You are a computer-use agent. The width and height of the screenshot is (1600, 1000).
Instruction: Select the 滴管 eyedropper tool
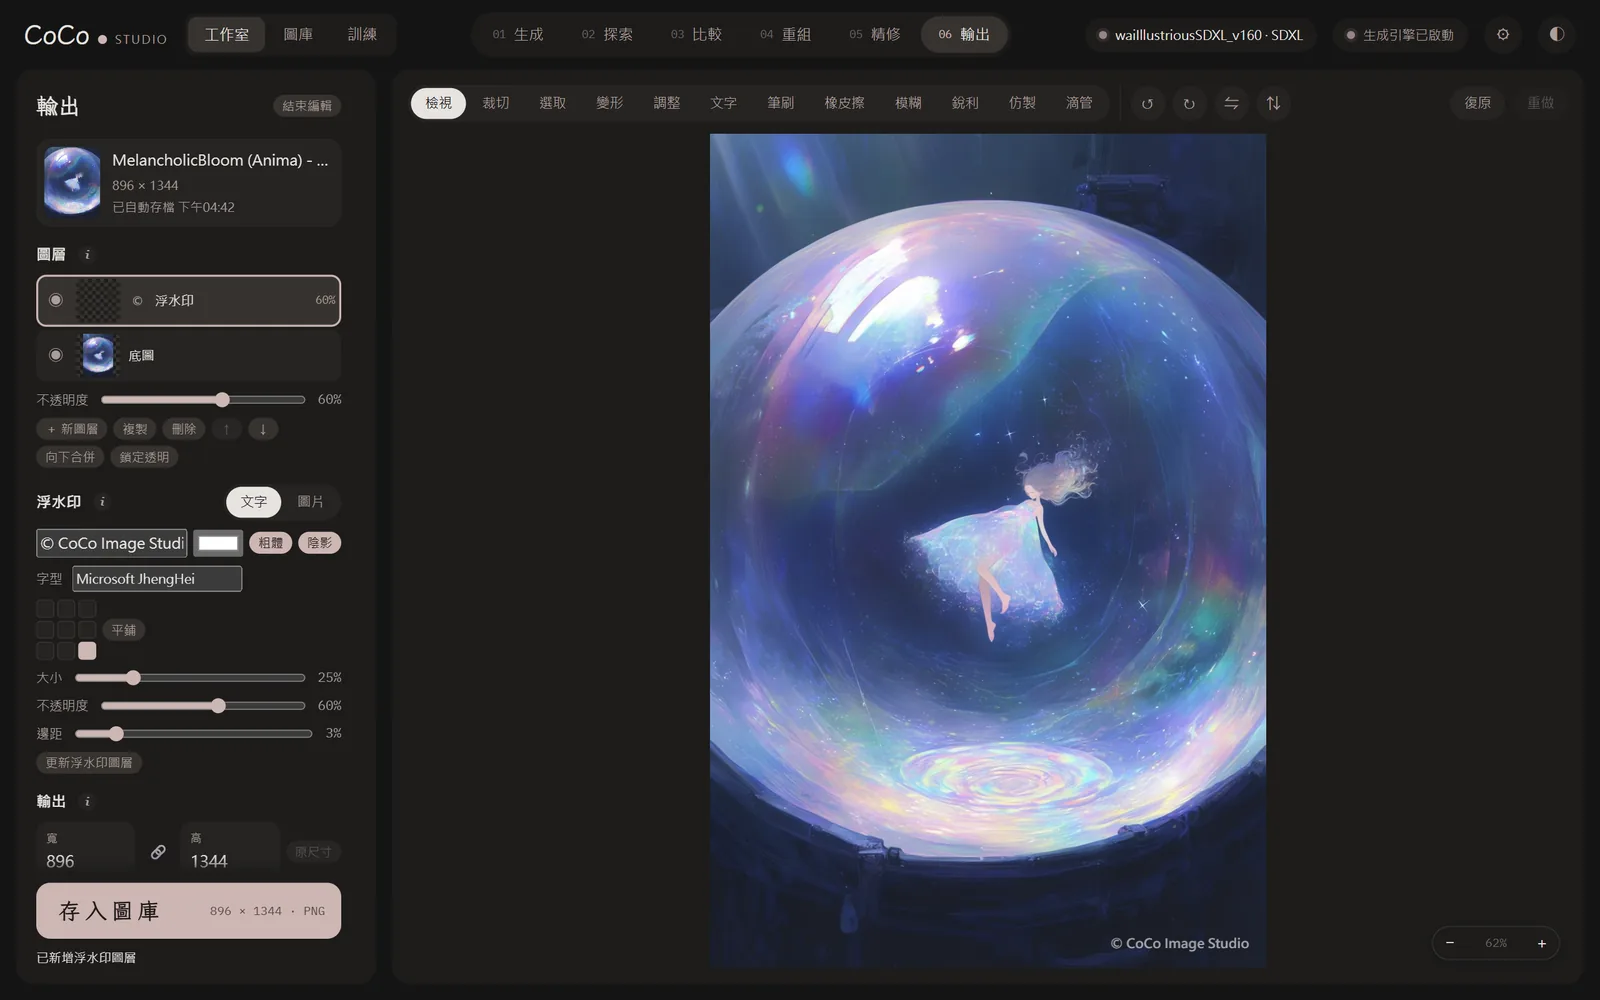(x=1079, y=103)
